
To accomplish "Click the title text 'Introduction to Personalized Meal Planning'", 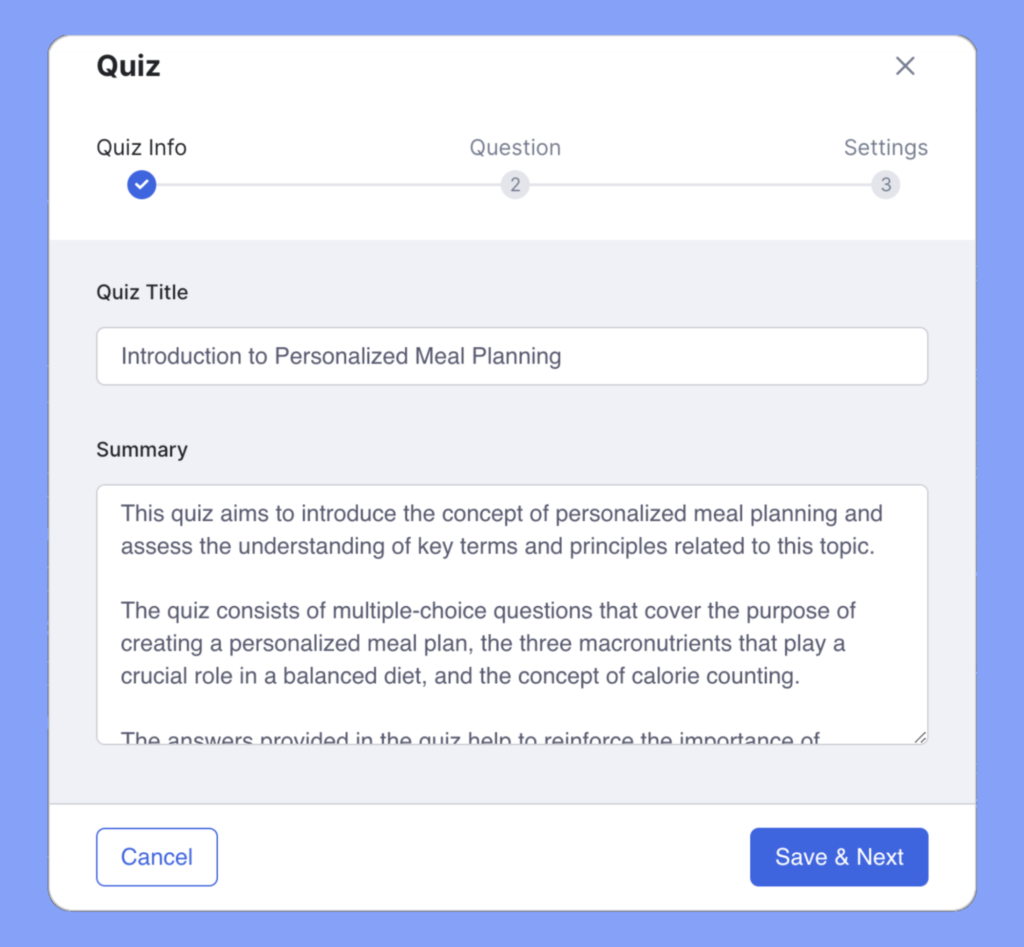I will (x=340, y=356).
